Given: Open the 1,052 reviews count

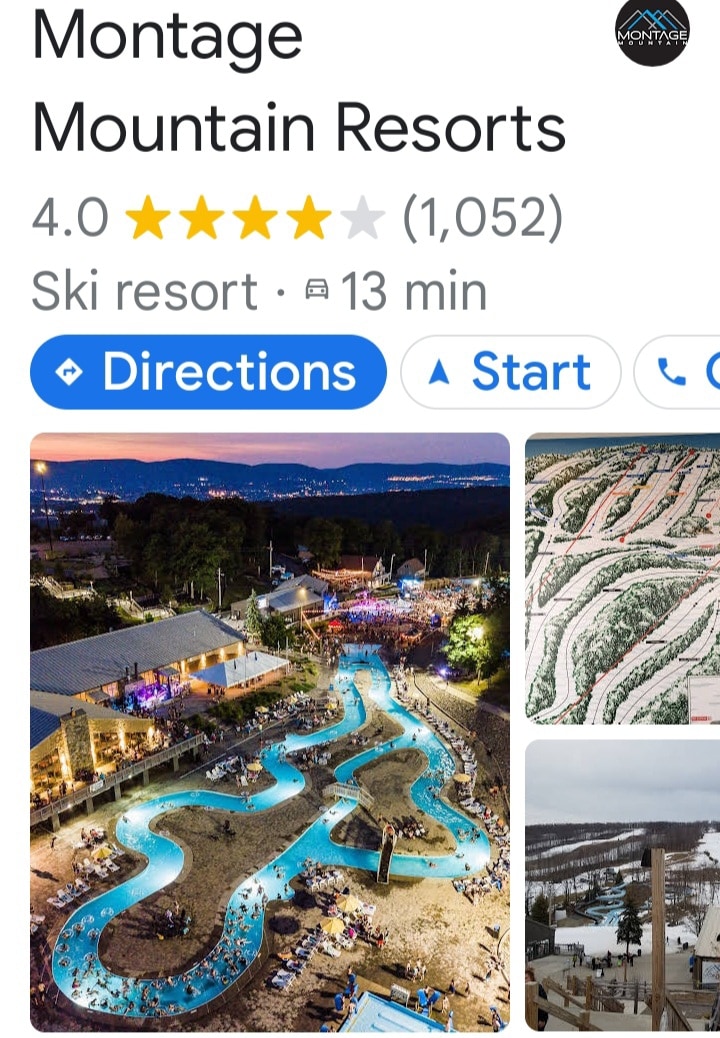Looking at the screenshot, I should coord(483,217).
